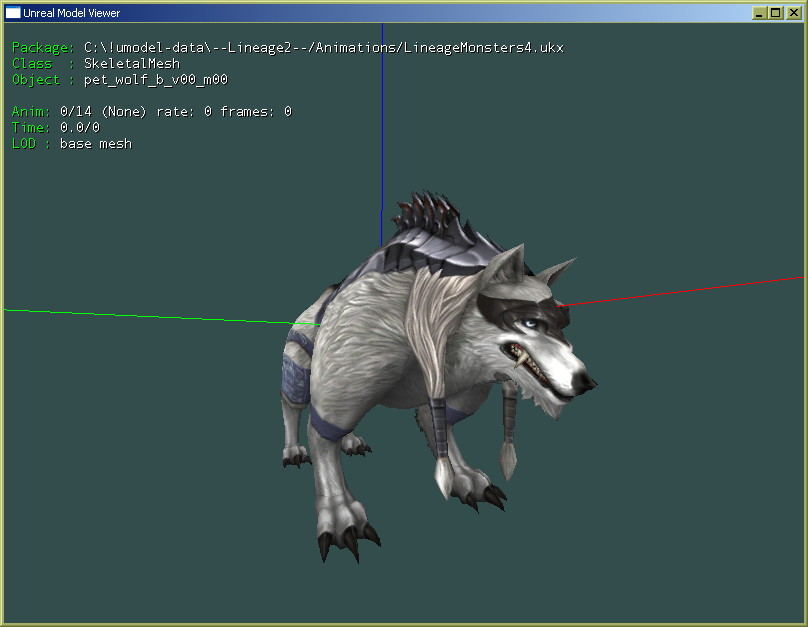Click the green 'Object' label
The height and width of the screenshot is (627, 808).
(x=36, y=80)
